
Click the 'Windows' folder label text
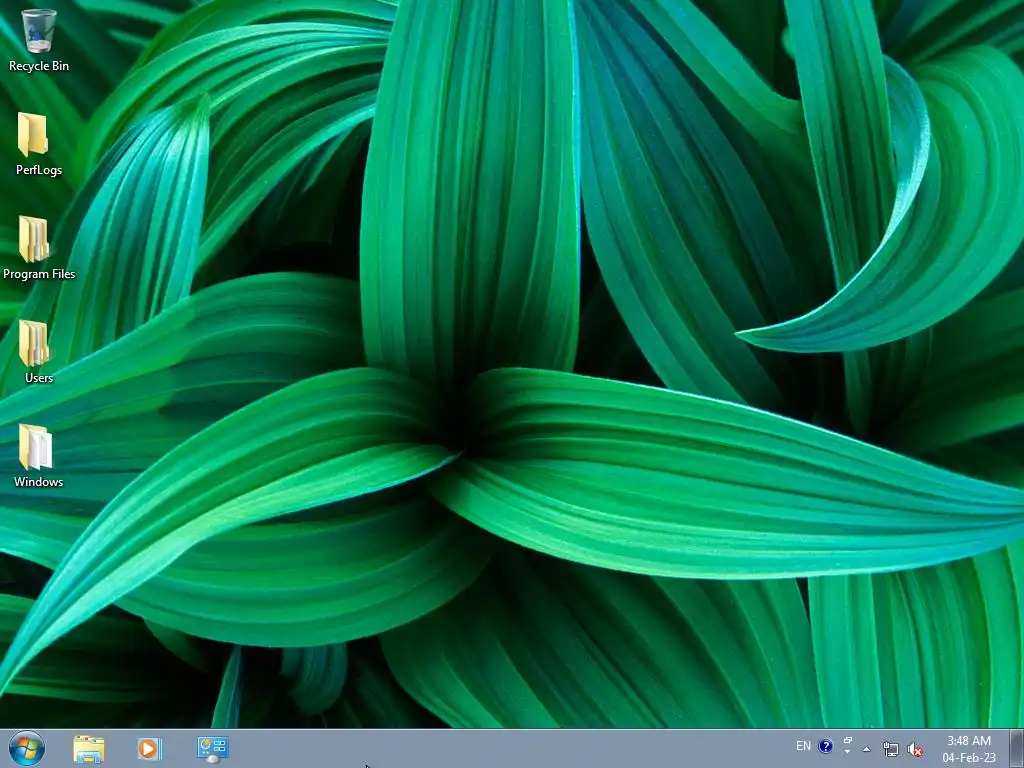(x=39, y=482)
